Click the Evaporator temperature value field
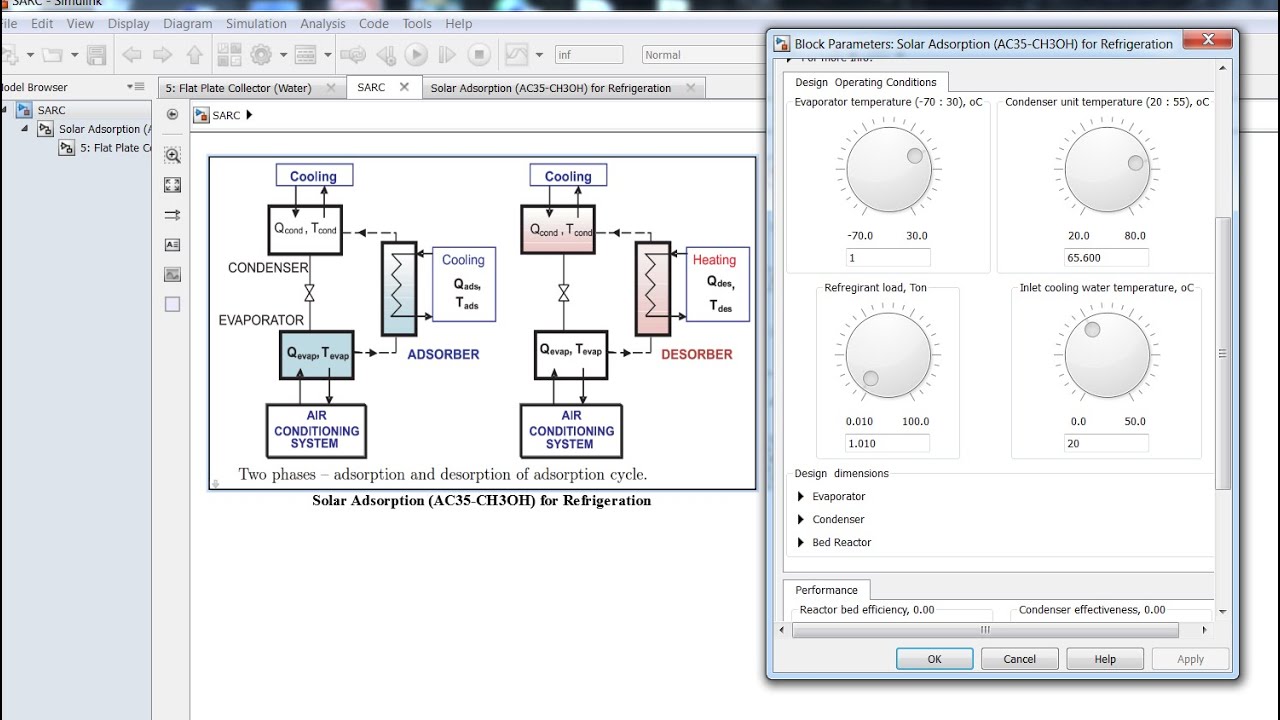 pos(887,258)
